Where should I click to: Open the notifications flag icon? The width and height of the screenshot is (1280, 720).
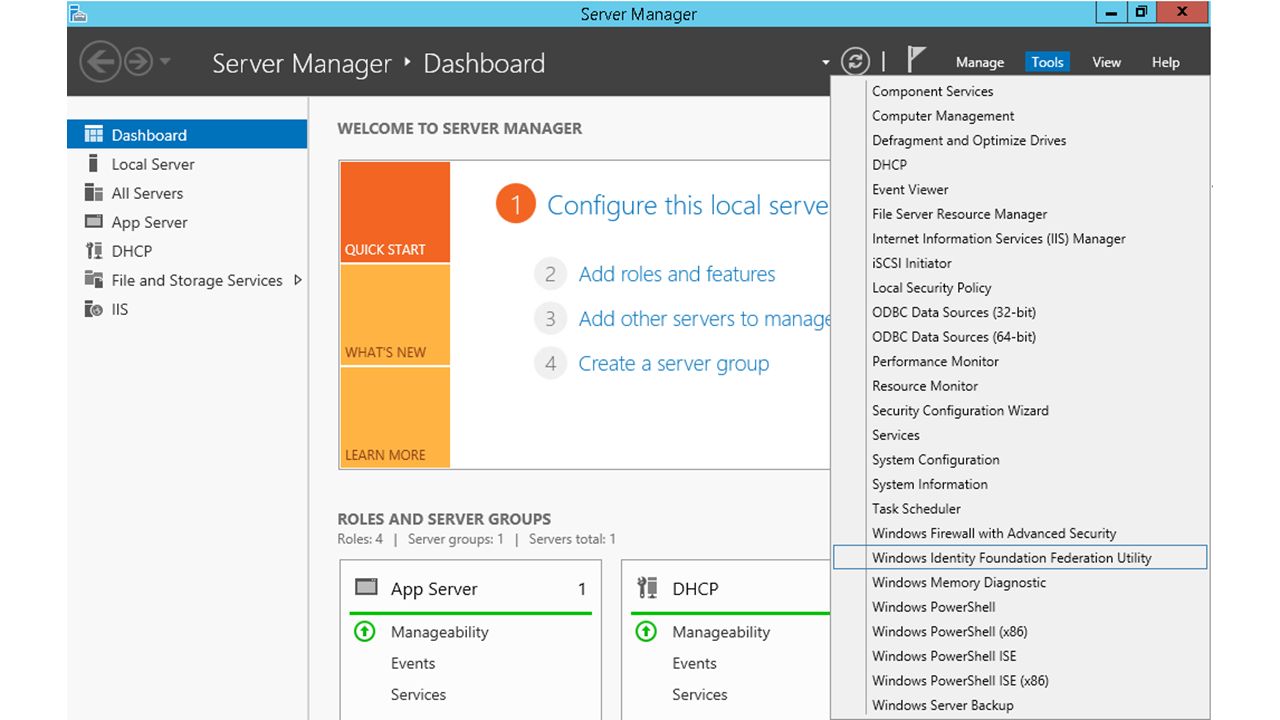(x=915, y=60)
